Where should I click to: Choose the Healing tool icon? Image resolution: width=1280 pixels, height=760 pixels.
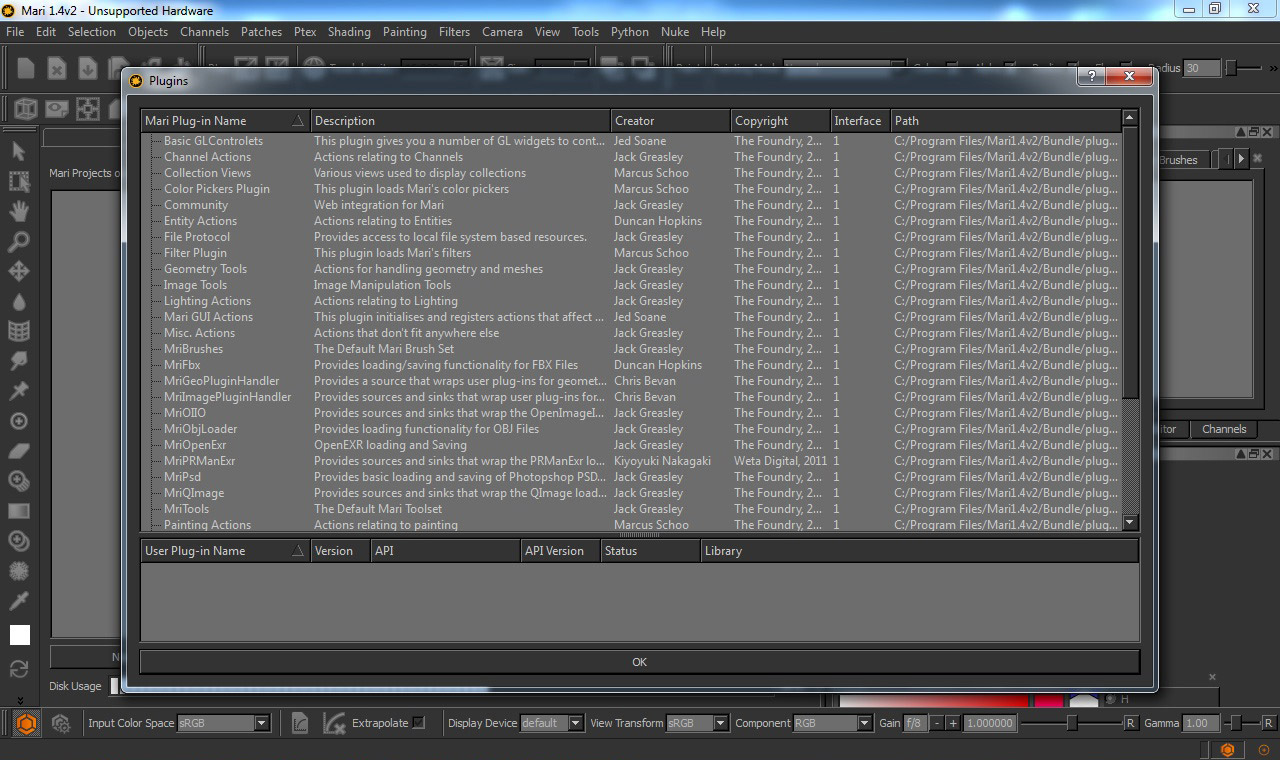[x=18, y=541]
